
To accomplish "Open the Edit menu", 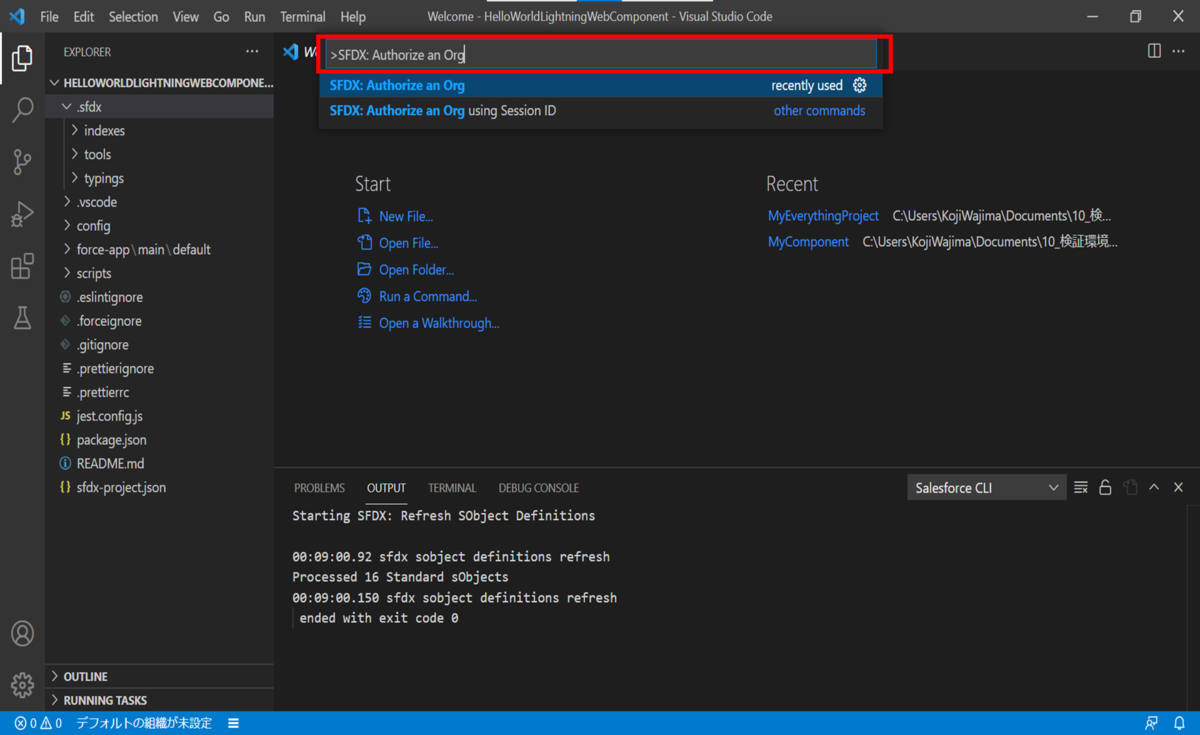I will pos(84,16).
